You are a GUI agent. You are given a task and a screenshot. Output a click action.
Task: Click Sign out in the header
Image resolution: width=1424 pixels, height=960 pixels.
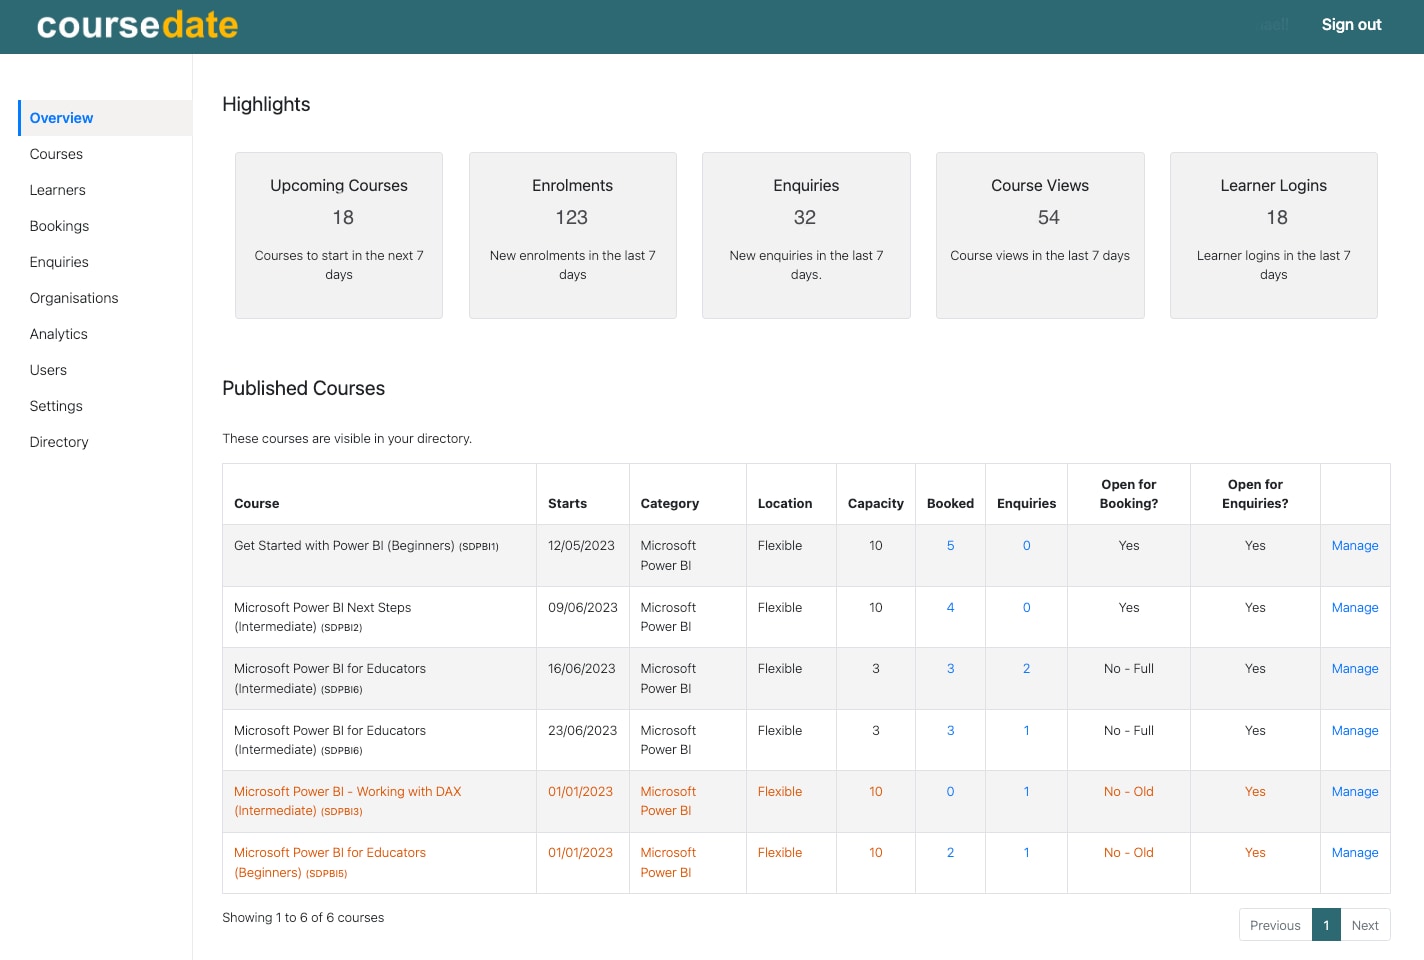click(x=1351, y=25)
